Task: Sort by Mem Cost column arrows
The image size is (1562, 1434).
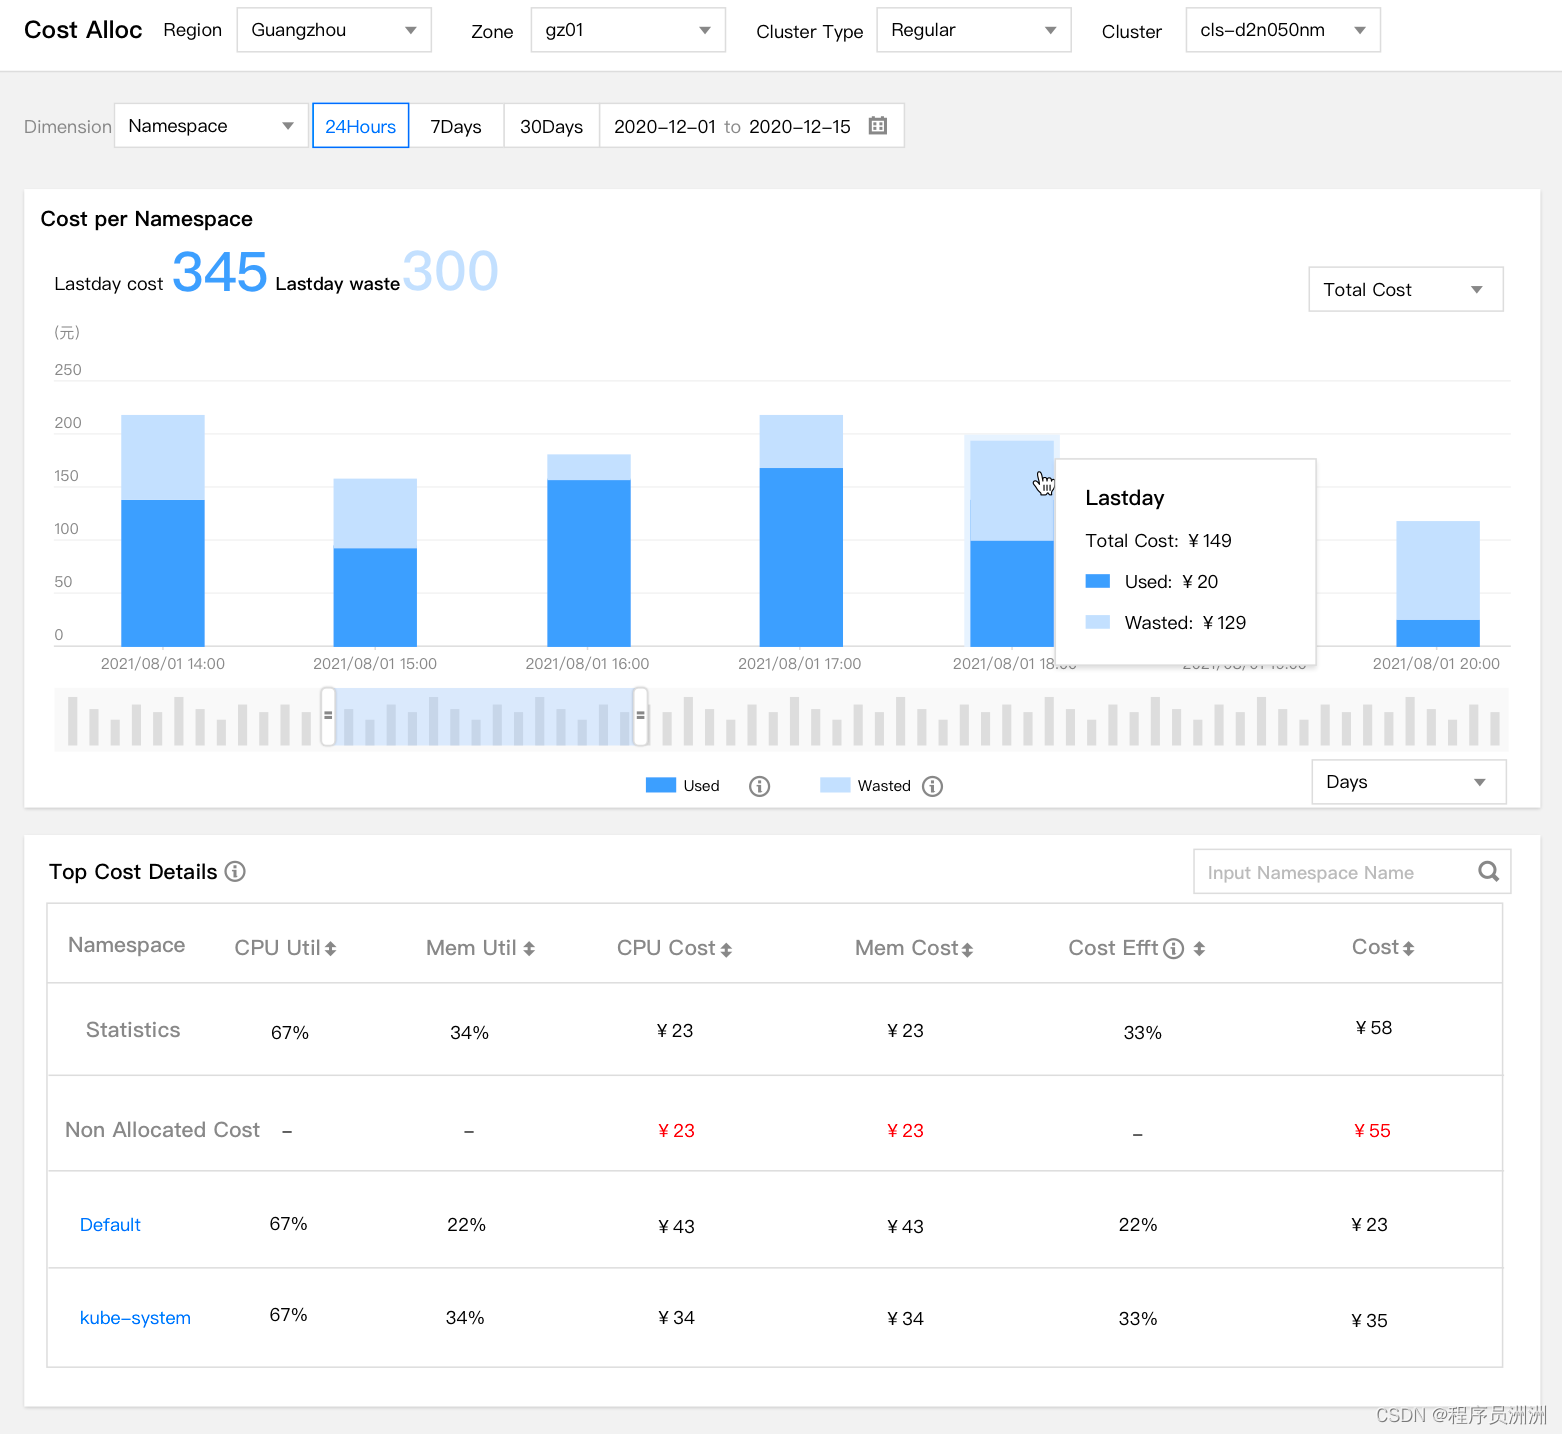Action: tap(967, 949)
